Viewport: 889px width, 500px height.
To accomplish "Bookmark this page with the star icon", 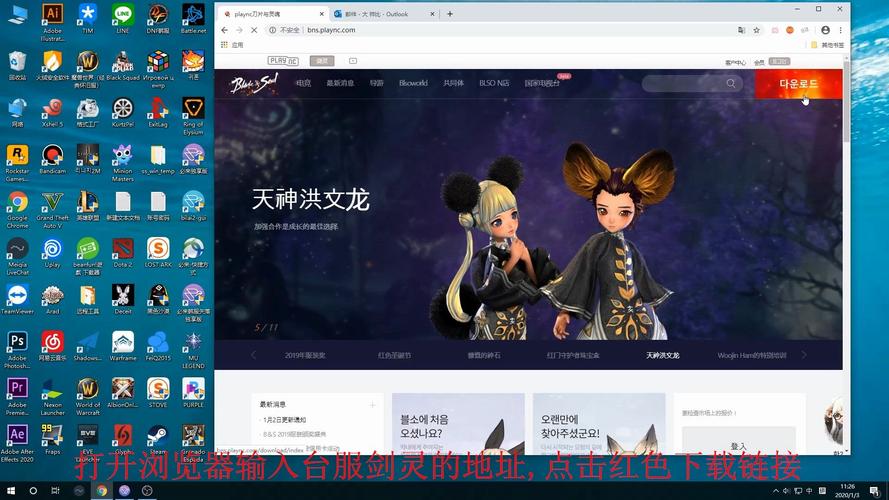I will [x=757, y=30].
